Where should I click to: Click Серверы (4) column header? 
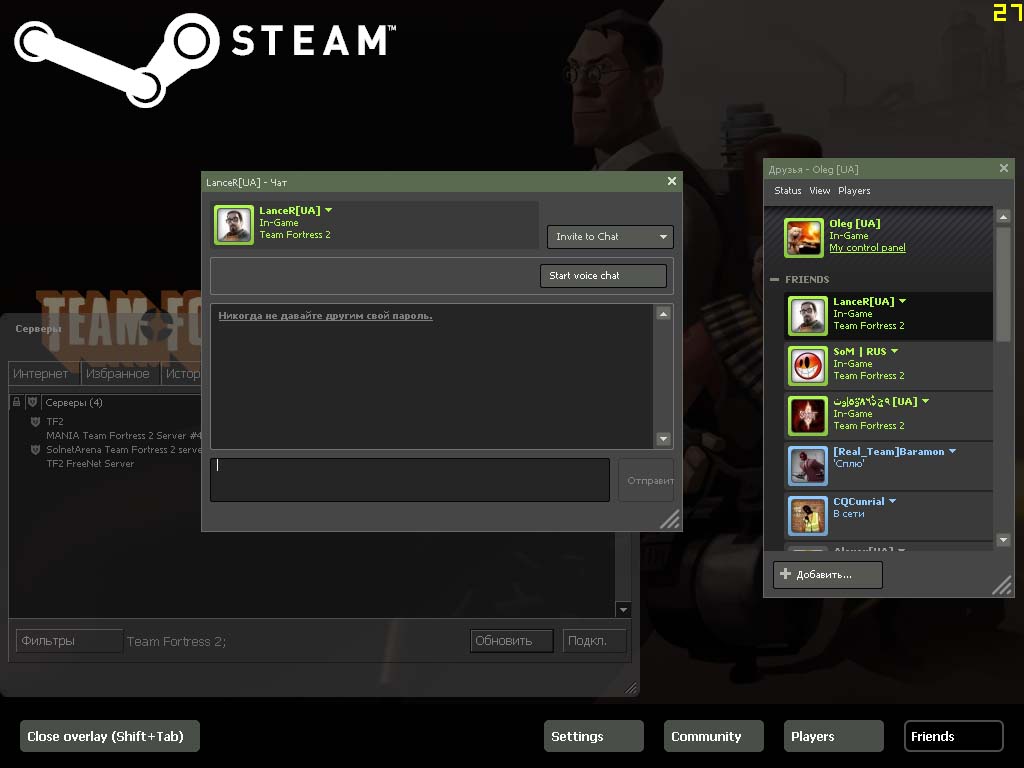point(74,402)
